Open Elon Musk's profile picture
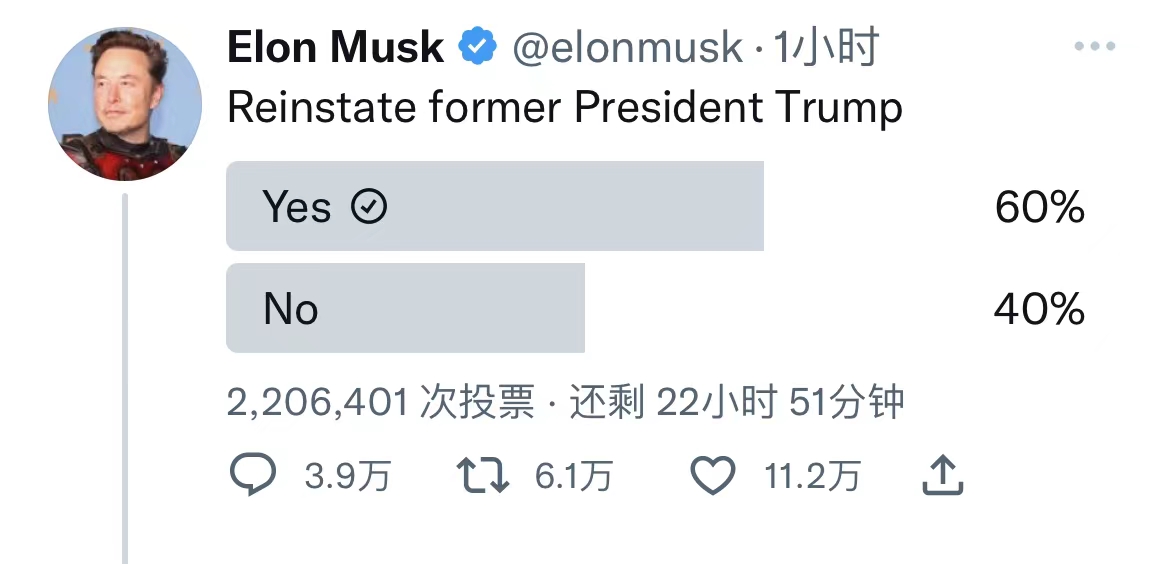1170x564 pixels. point(124,104)
